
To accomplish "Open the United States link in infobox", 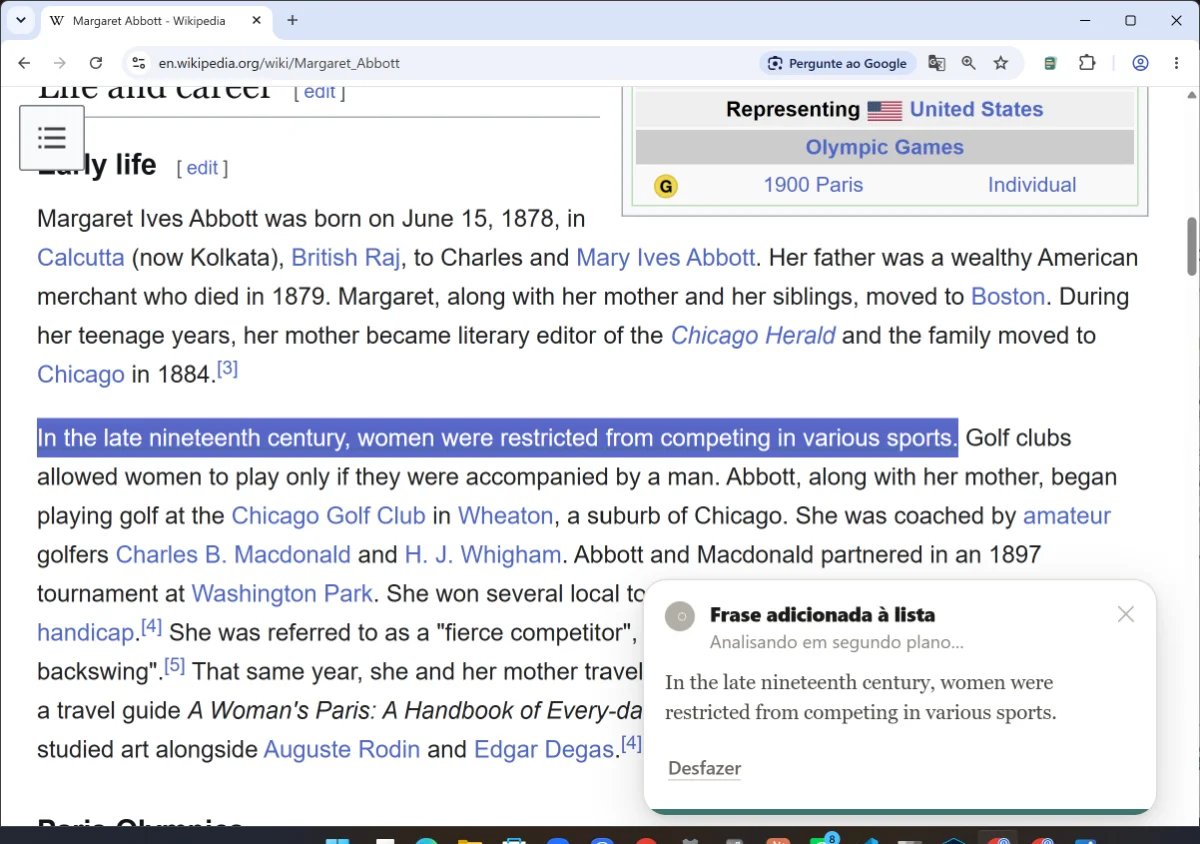I will click(976, 109).
